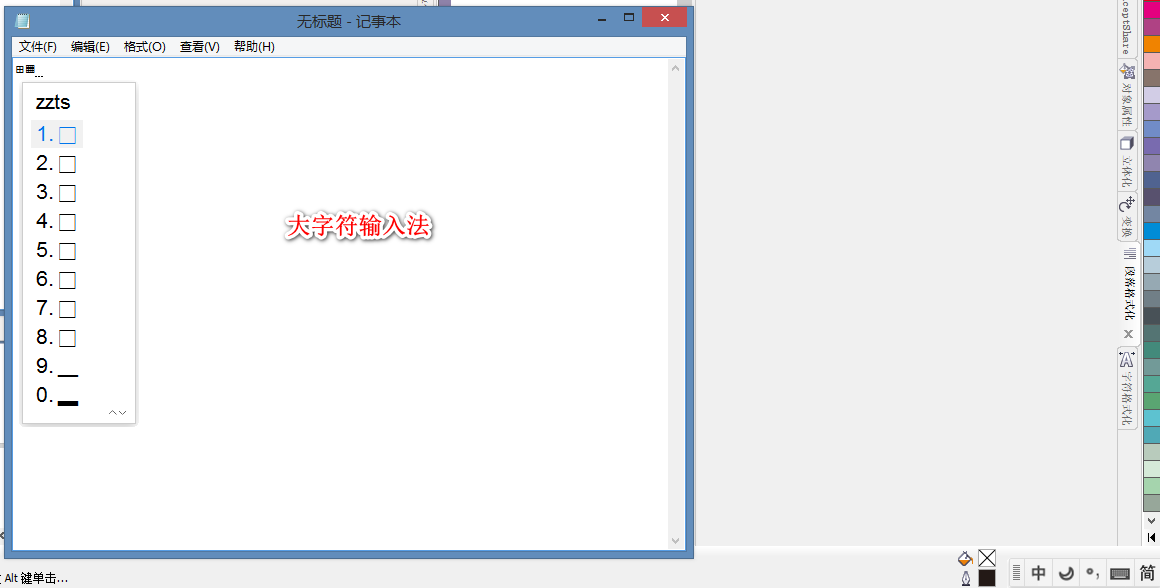This screenshot has height=588, width=1160.
Task: Toggle the 中 Chinese/English input mode
Action: [1039, 573]
